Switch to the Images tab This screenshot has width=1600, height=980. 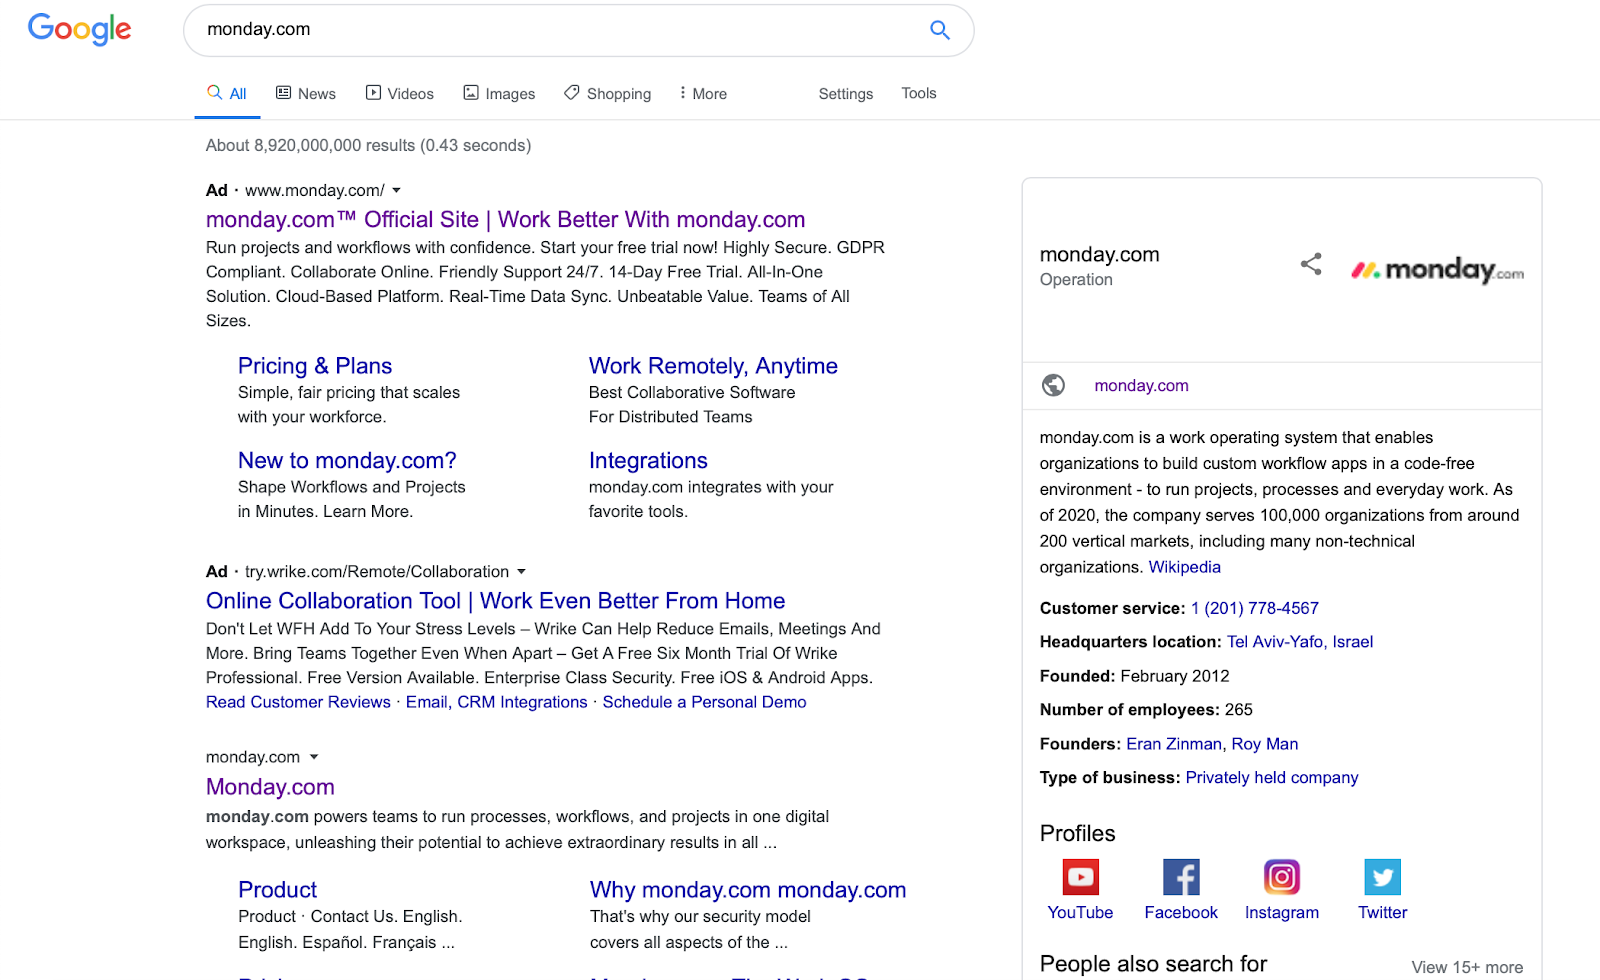point(499,93)
